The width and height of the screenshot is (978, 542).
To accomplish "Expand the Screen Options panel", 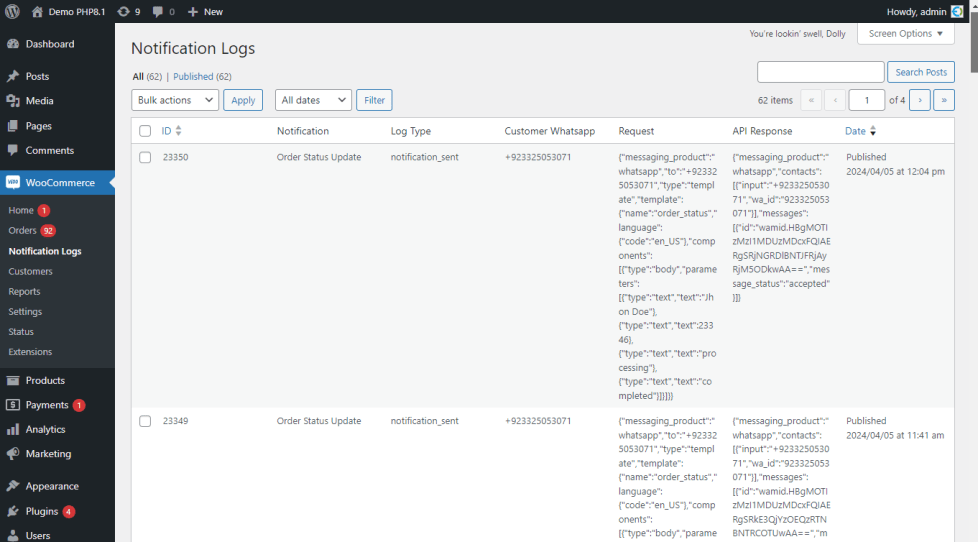I will click(906, 33).
